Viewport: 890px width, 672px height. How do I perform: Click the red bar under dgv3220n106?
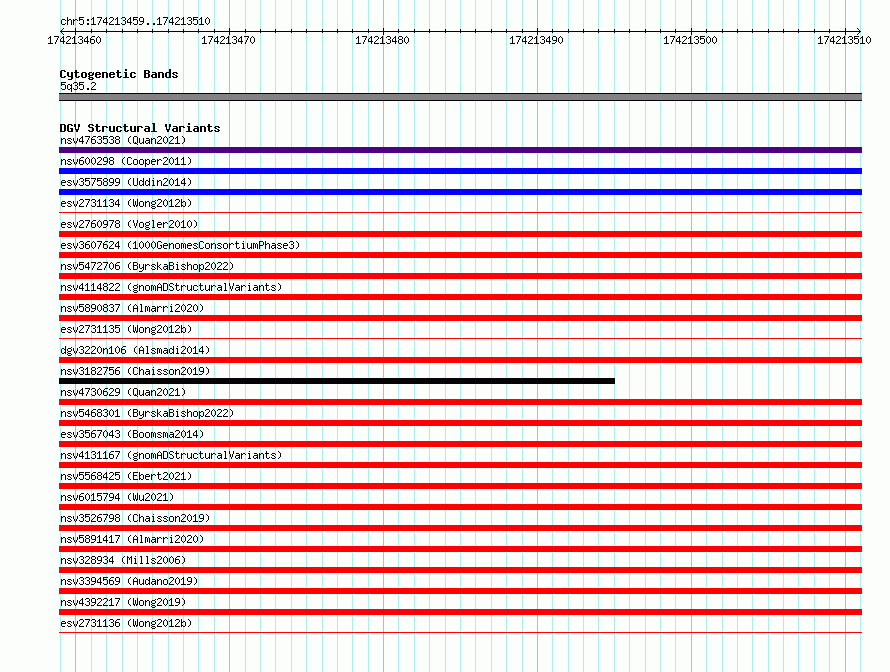460,360
